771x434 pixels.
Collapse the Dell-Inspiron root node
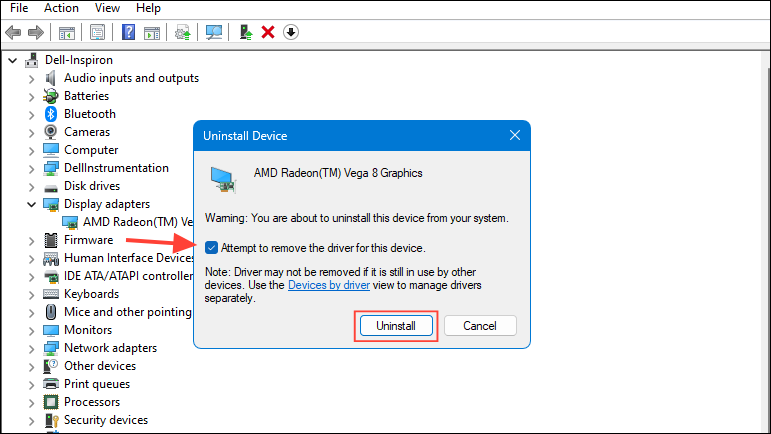click(x=13, y=60)
